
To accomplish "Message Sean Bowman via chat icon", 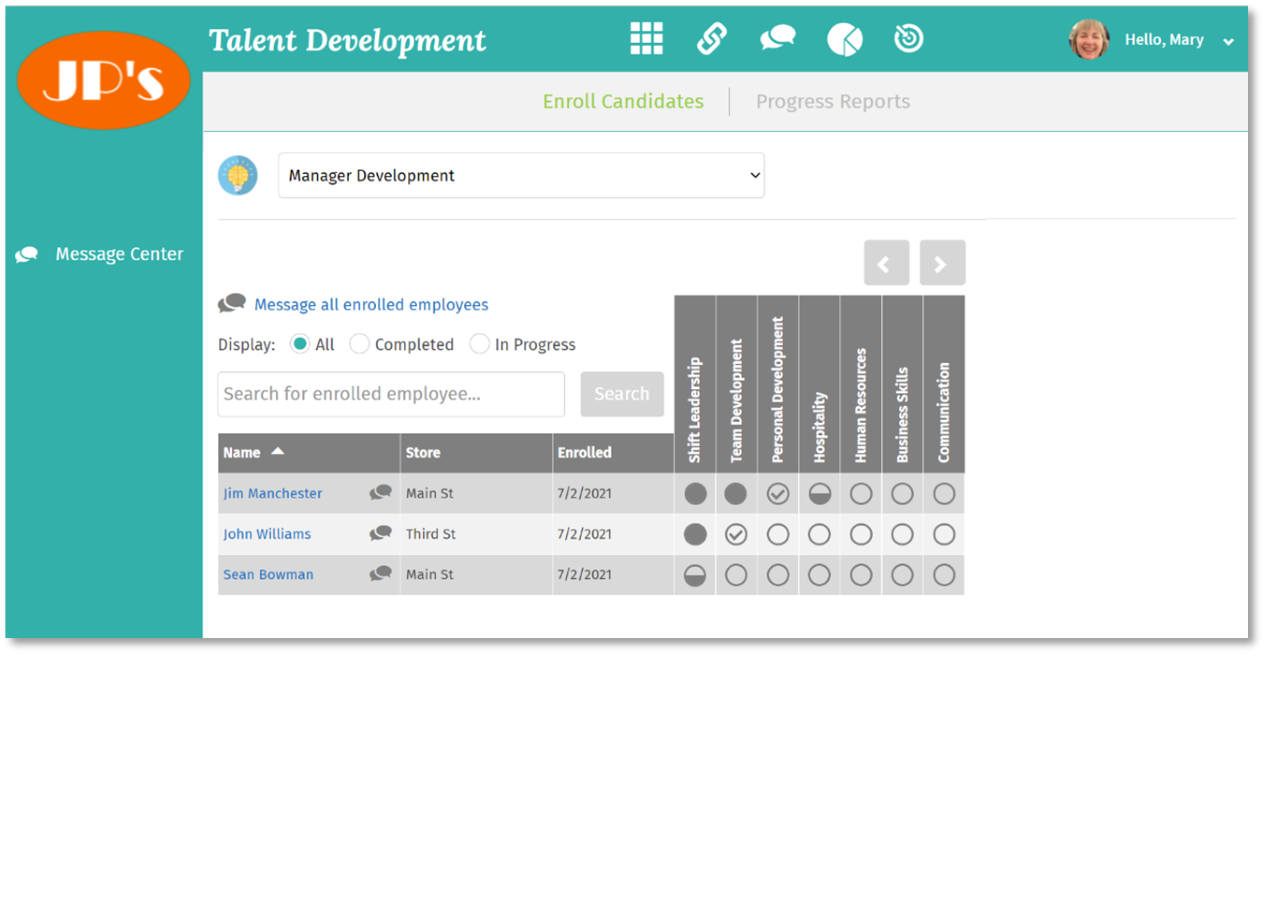I will click(x=380, y=573).
